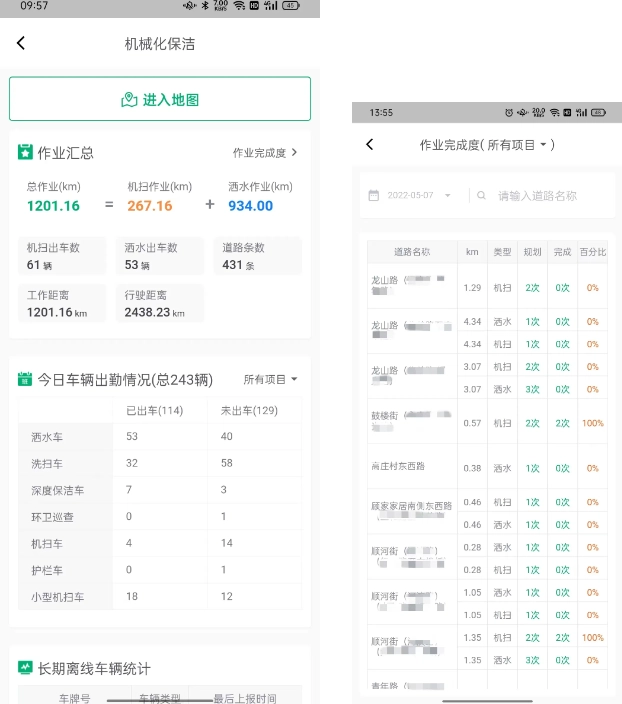Click the 百分比 column header

click(592, 252)
